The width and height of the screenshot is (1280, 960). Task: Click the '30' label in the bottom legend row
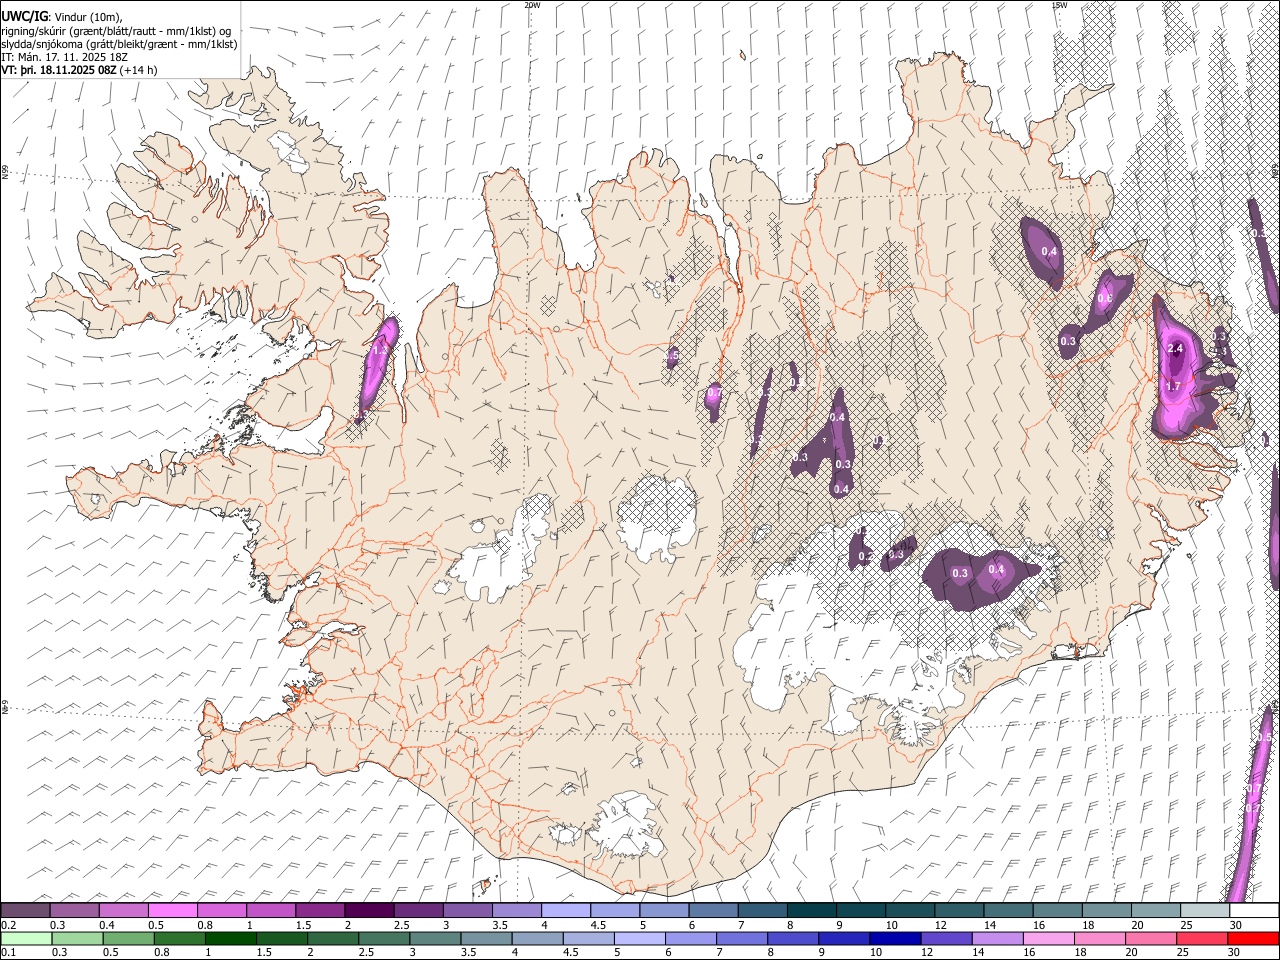1232,952
